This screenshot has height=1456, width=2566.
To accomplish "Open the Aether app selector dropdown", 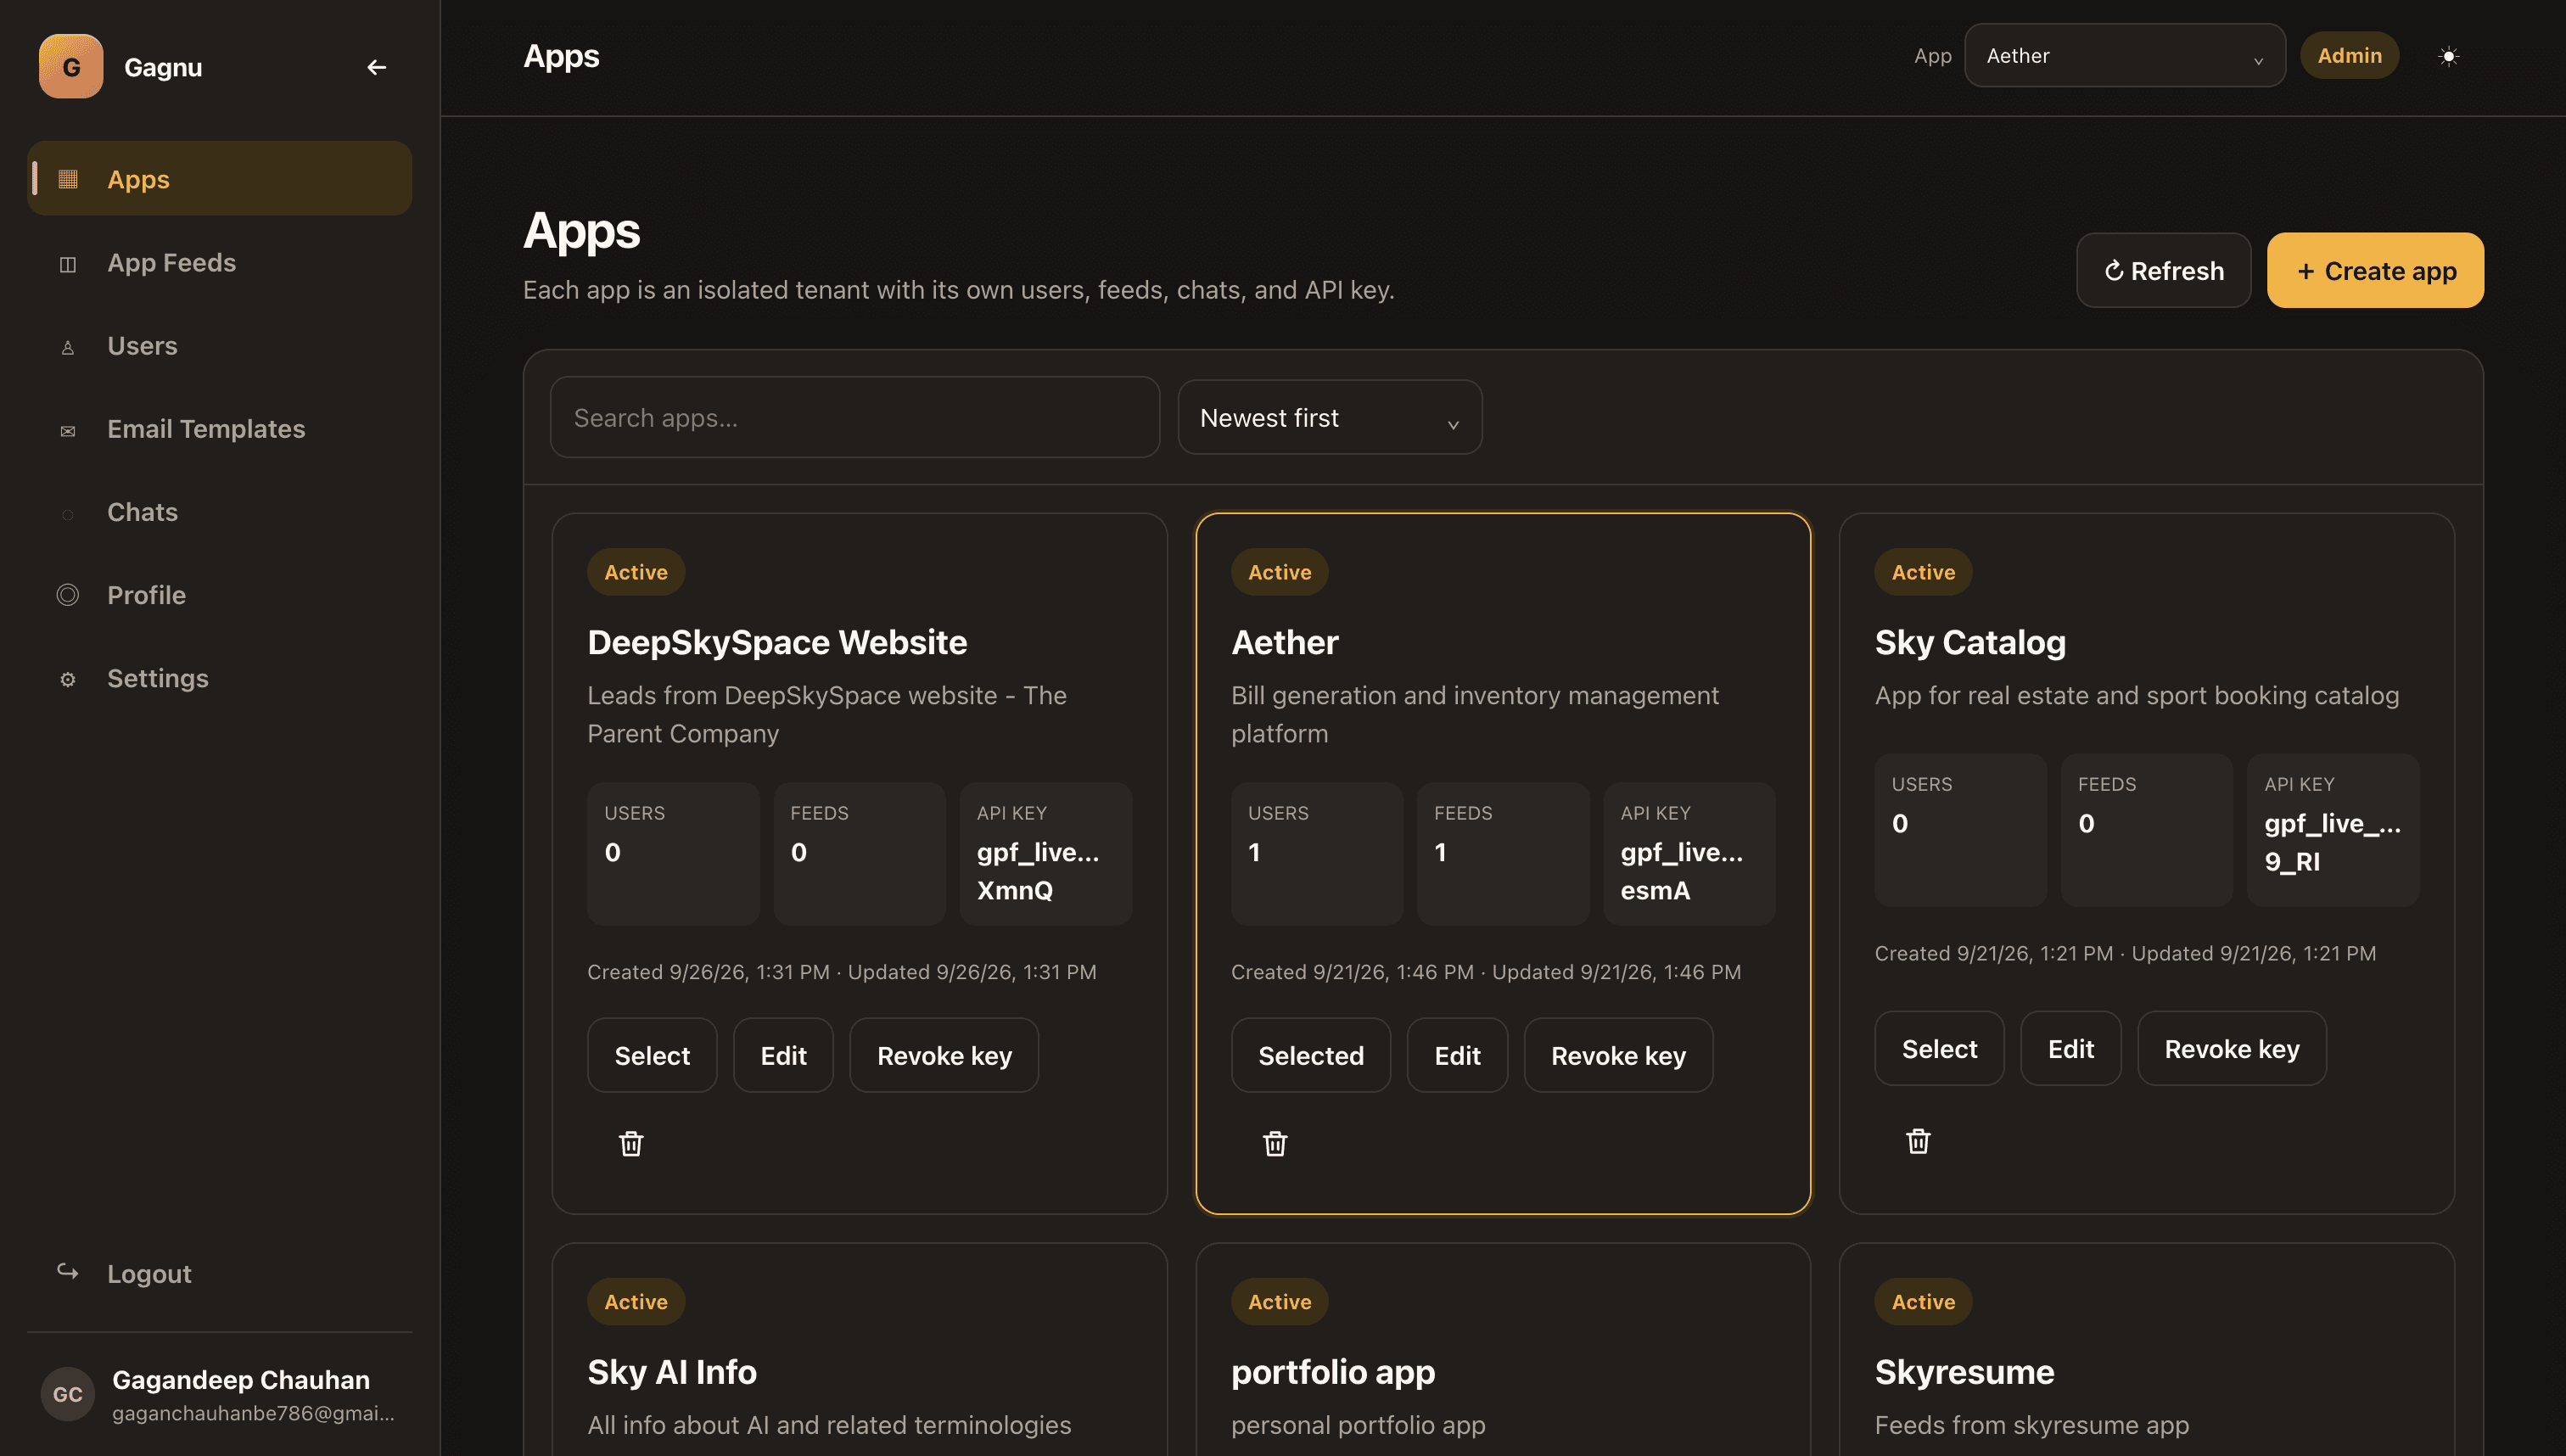I will click(2125, 56).
